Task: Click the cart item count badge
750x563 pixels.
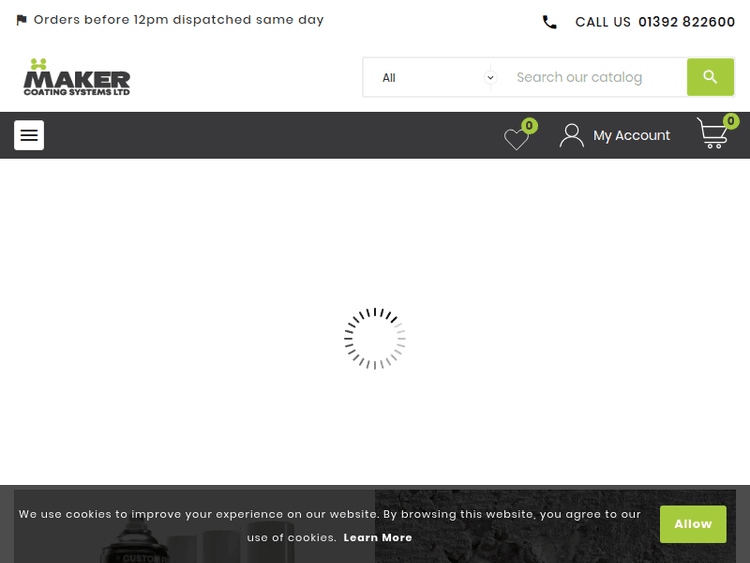Action: 731,121
